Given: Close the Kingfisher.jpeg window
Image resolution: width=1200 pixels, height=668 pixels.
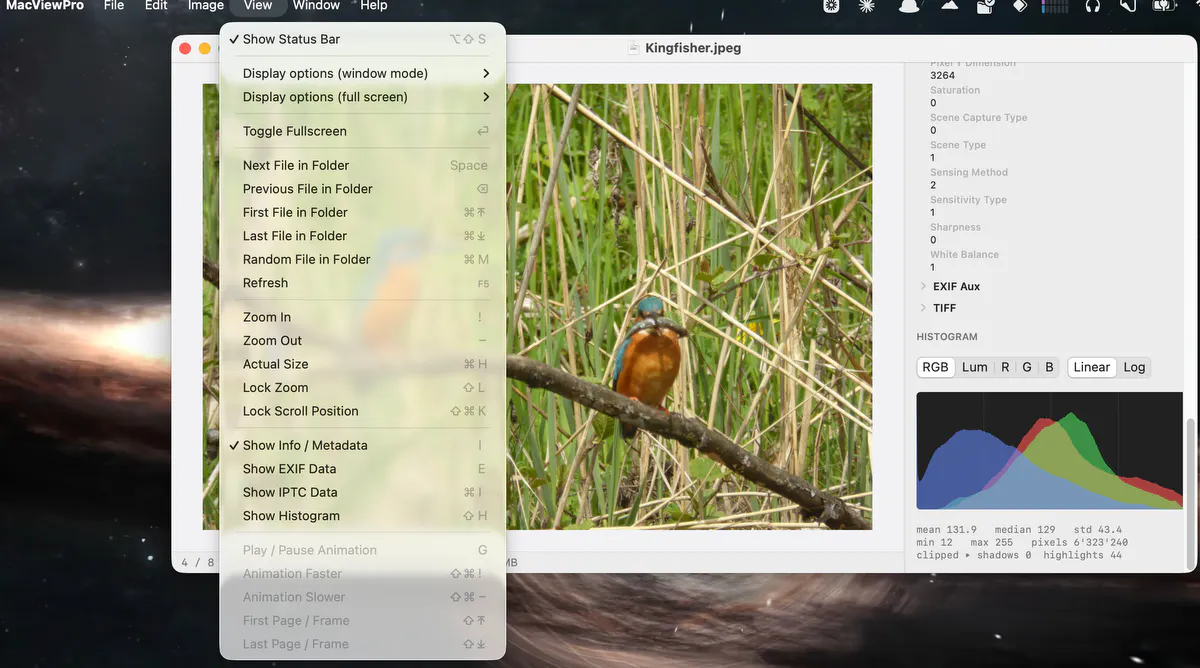Looking at the screenshot, I should coord(185,48).
